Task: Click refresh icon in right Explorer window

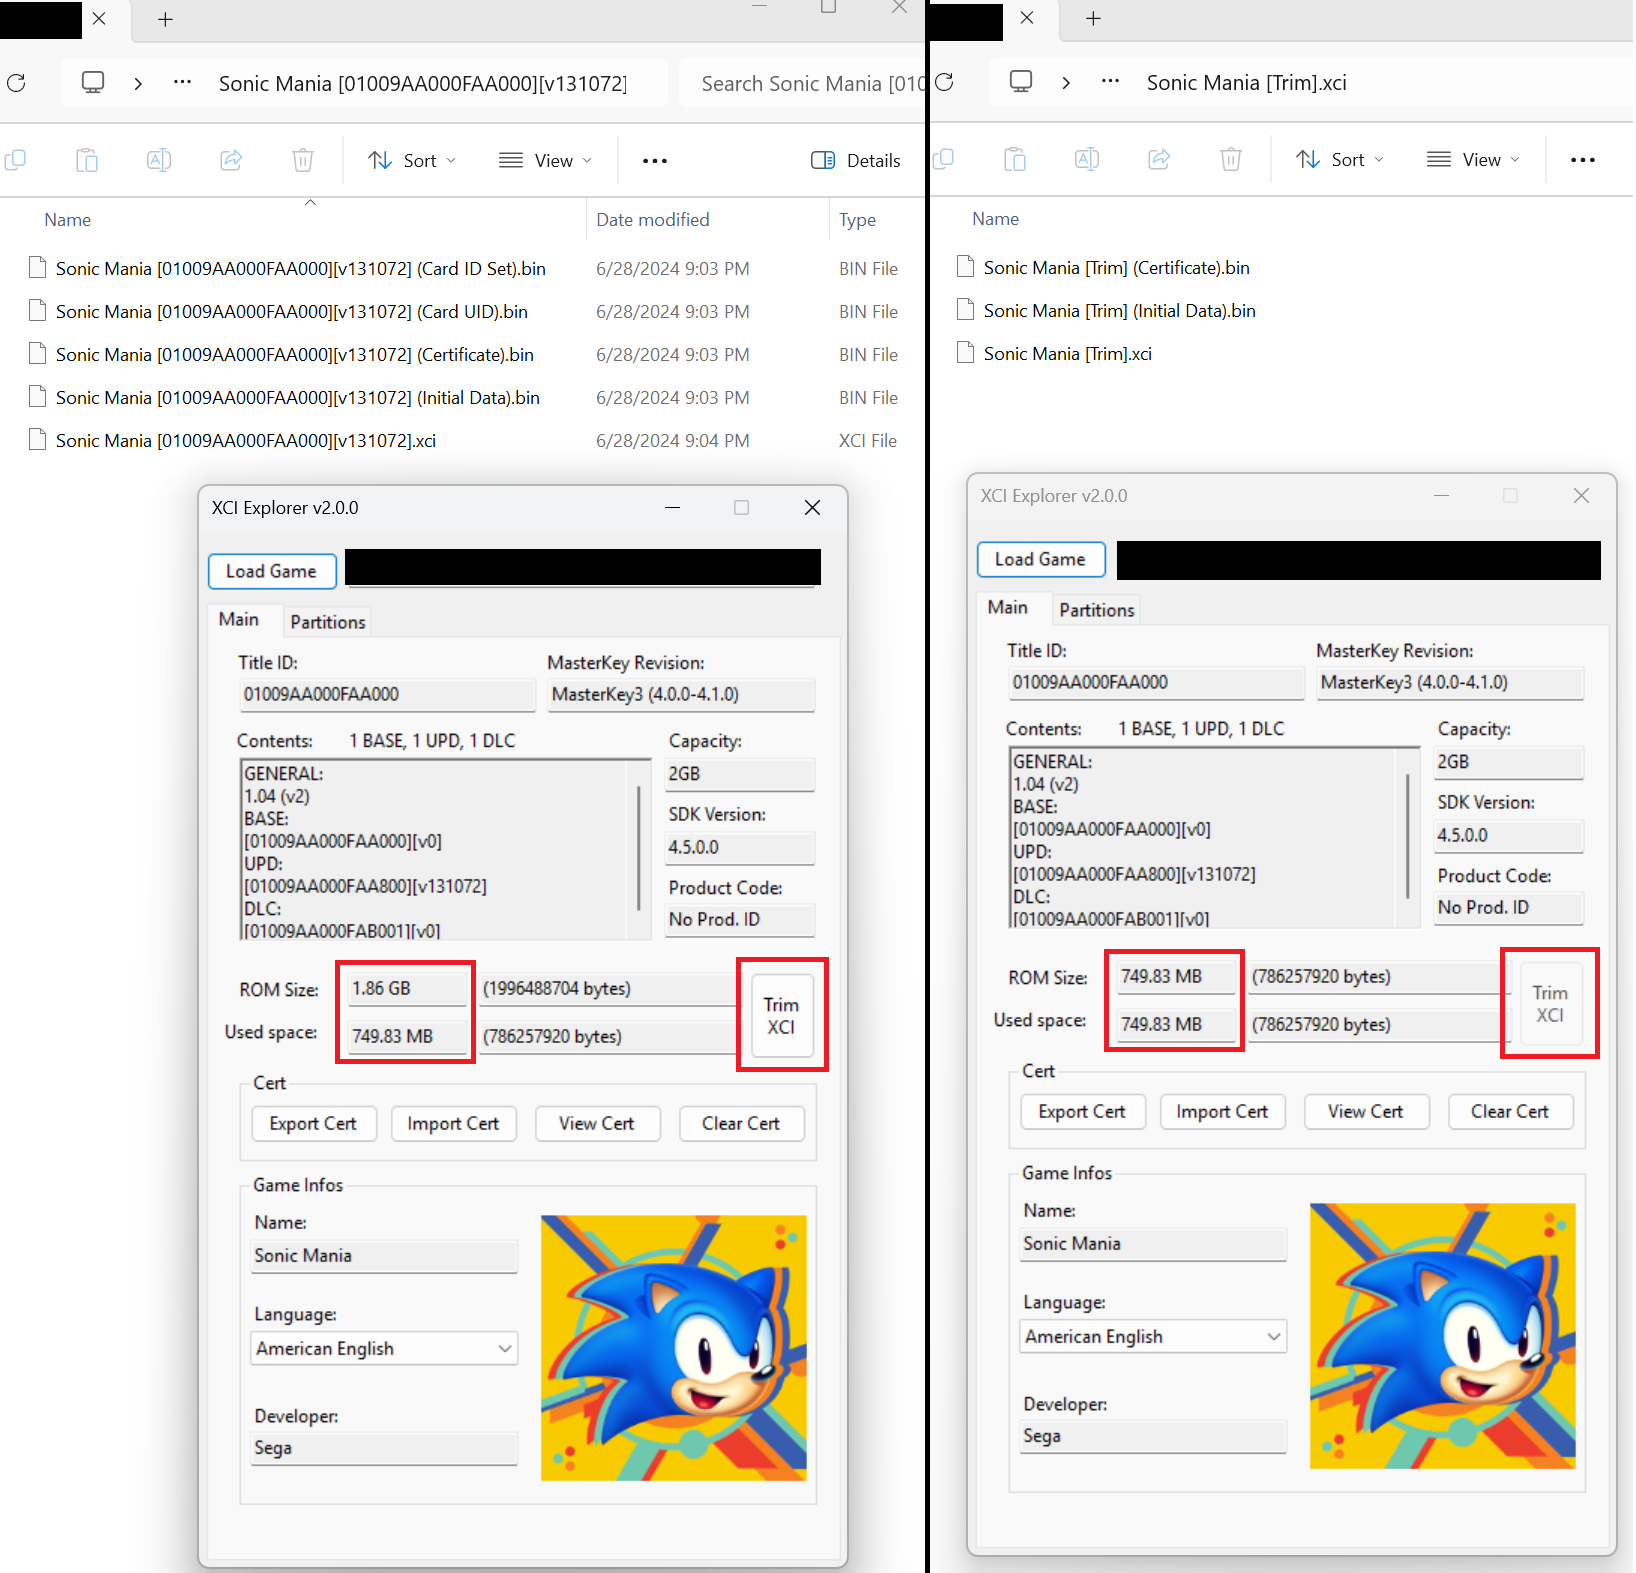Action: click(x=944, y=82)
